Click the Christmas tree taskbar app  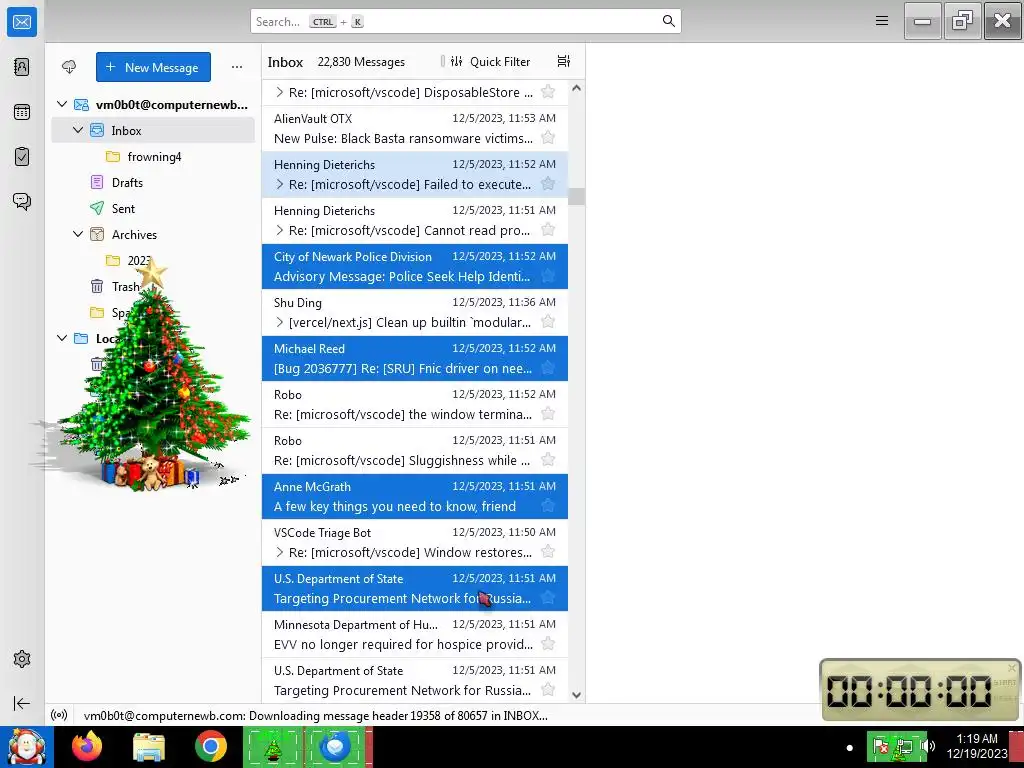[x=274, y=746]
